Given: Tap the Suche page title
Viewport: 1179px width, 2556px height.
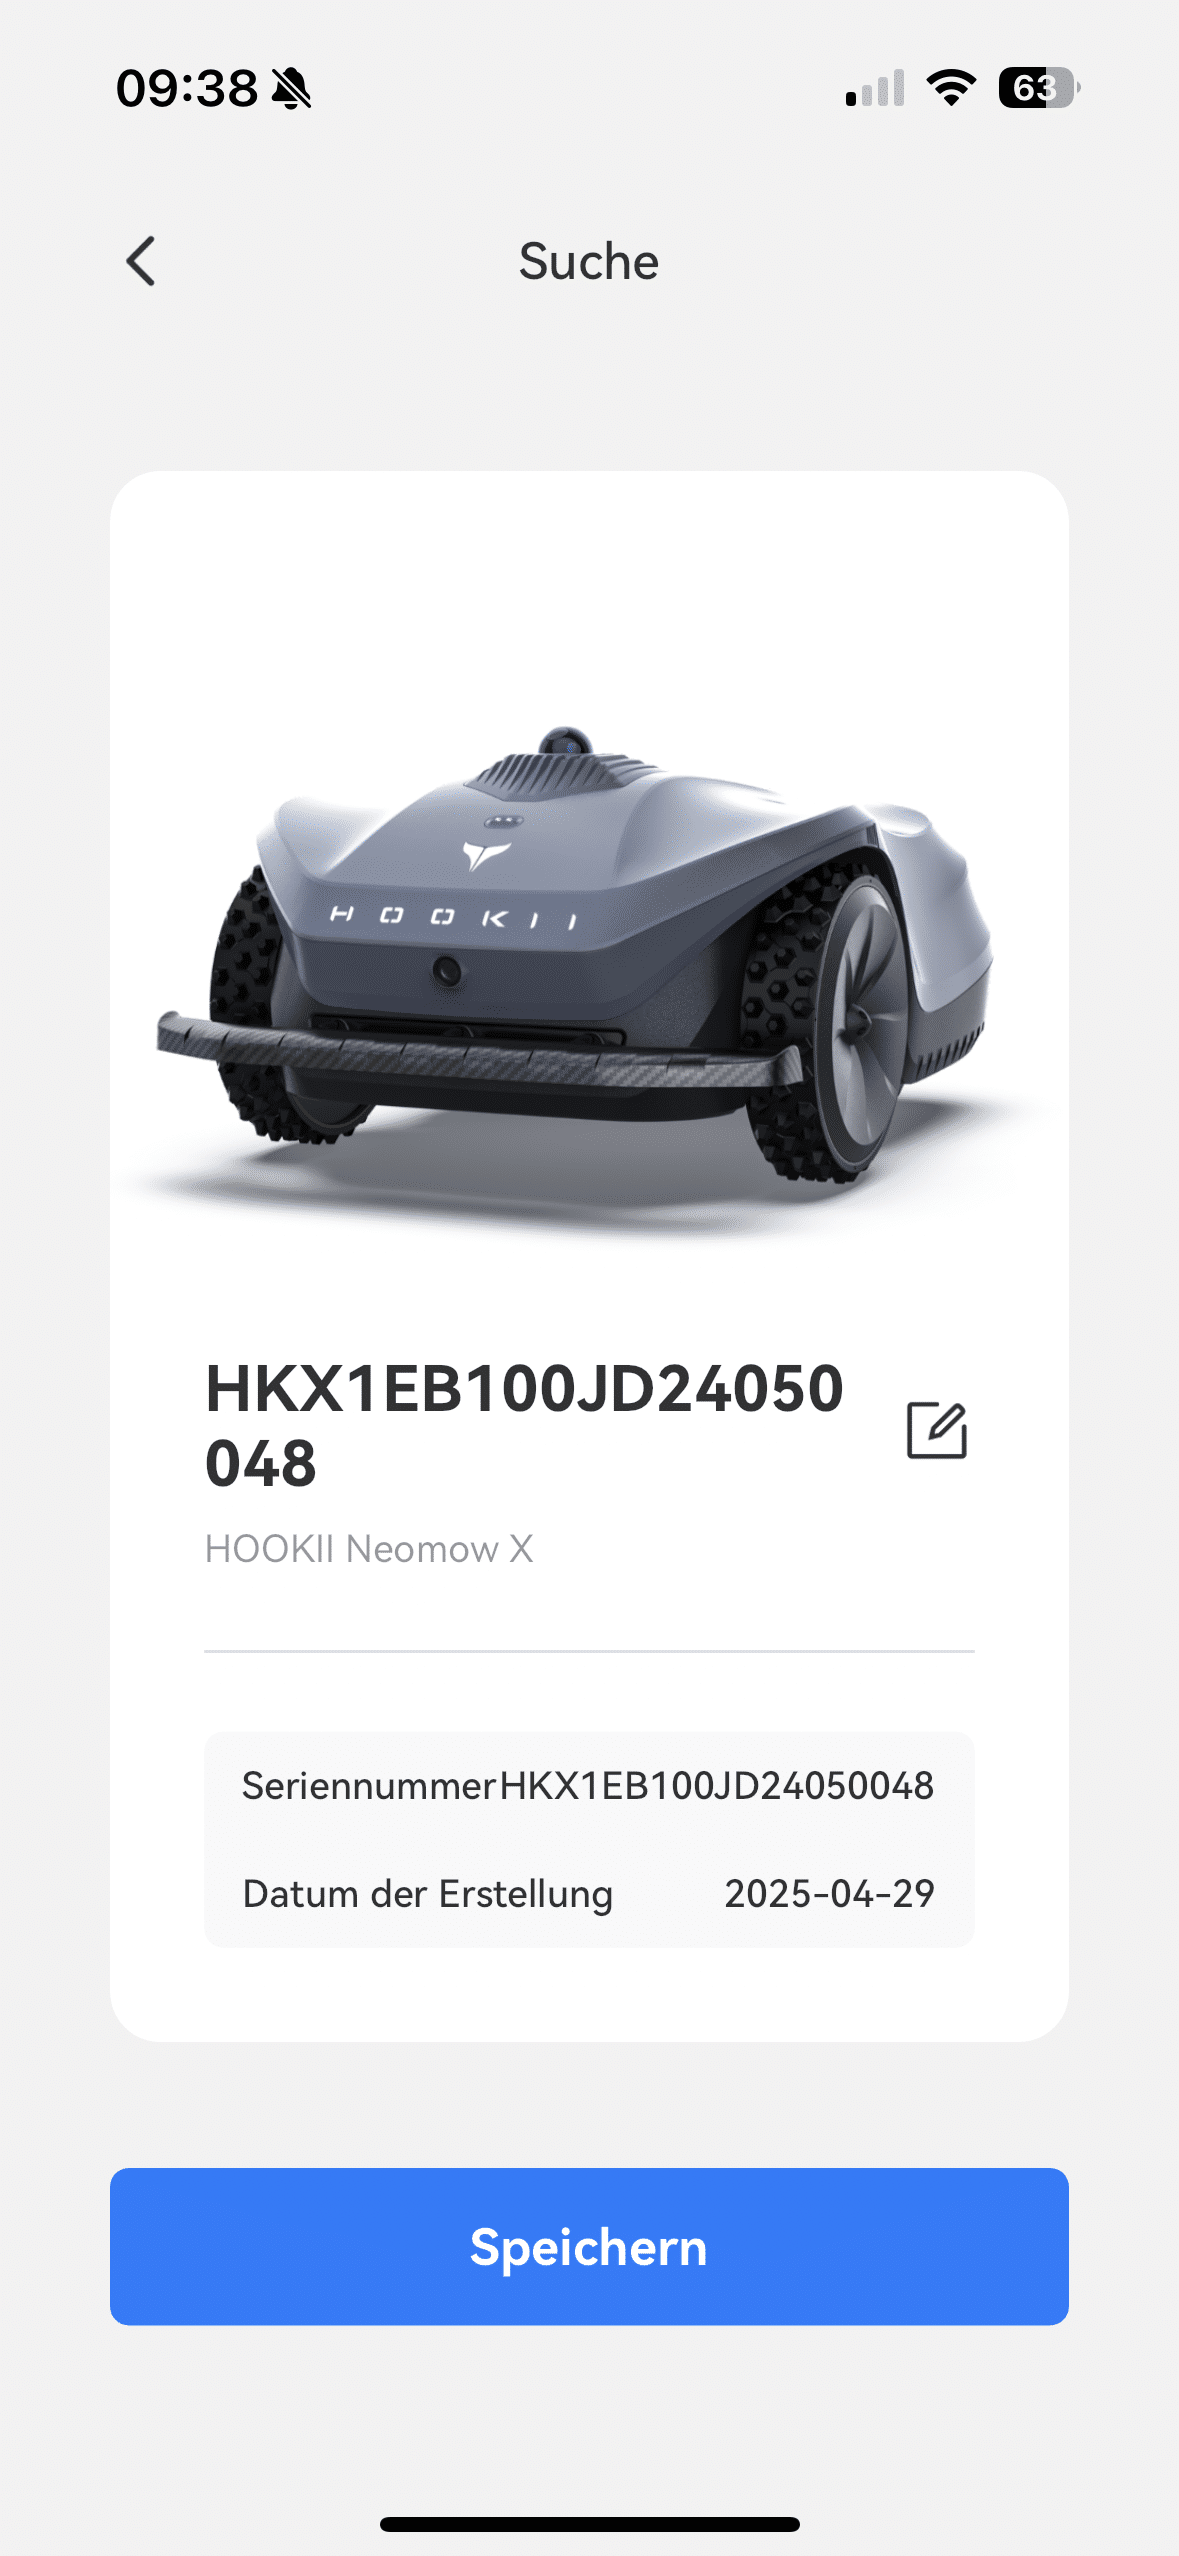Looking at the screenshot, I should (589, 262).
